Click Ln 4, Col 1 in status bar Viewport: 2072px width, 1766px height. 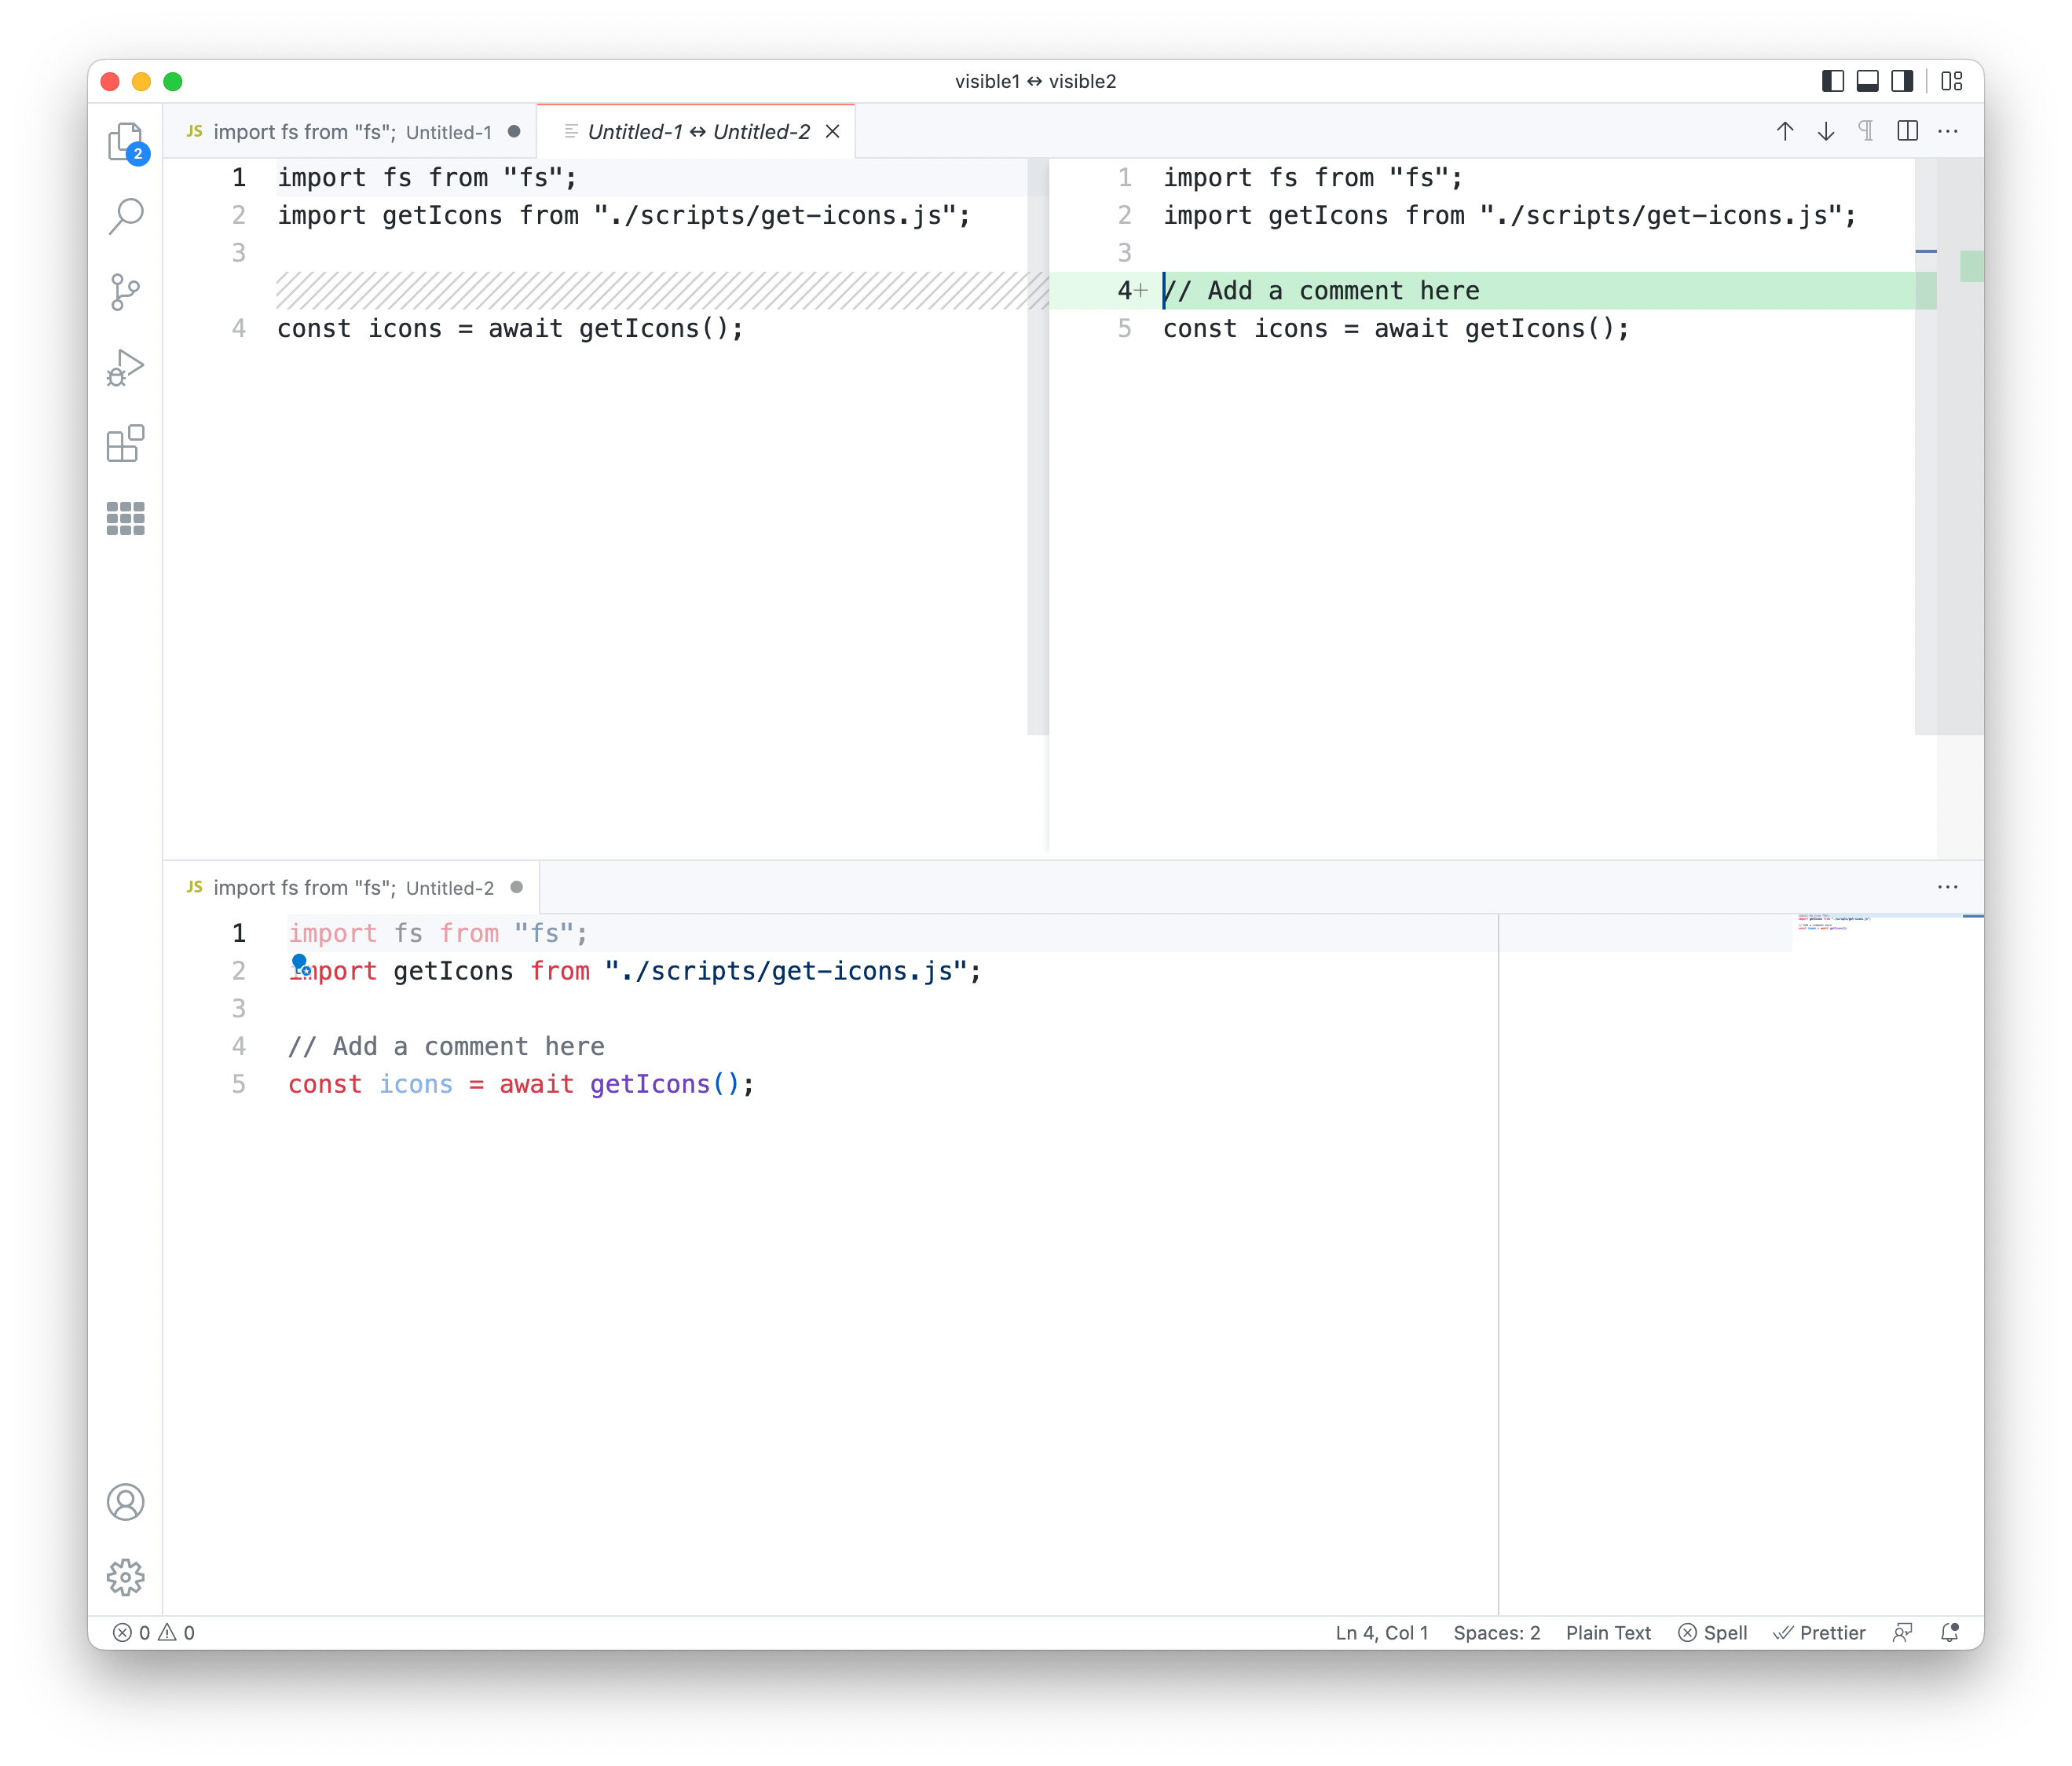[x=1382, y=1633]
